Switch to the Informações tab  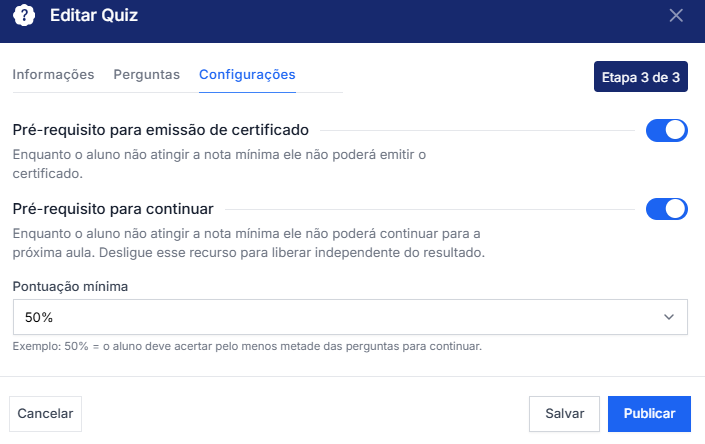[x=53, y=75]
